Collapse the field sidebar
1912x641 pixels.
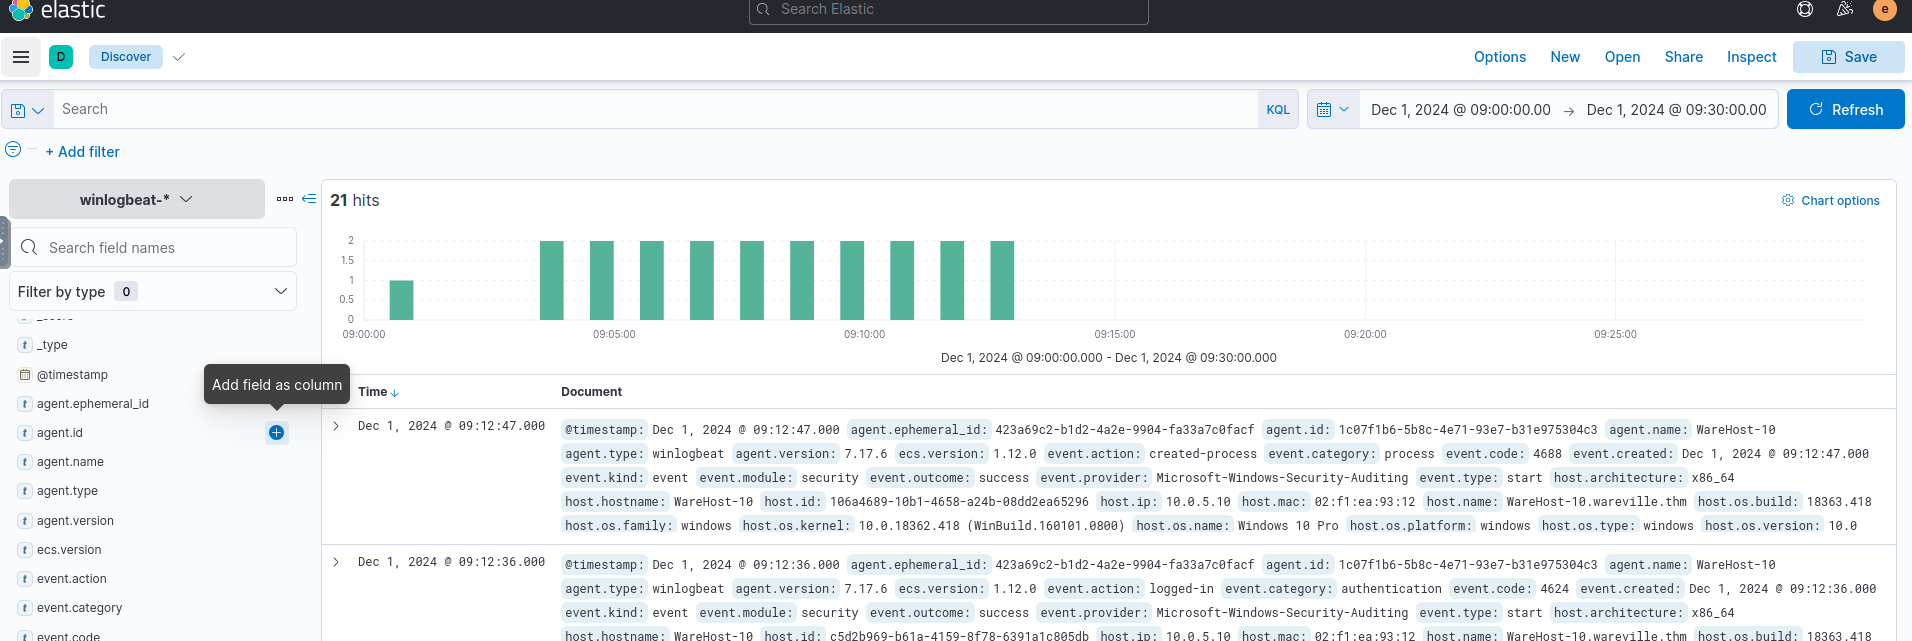(309, 199)
